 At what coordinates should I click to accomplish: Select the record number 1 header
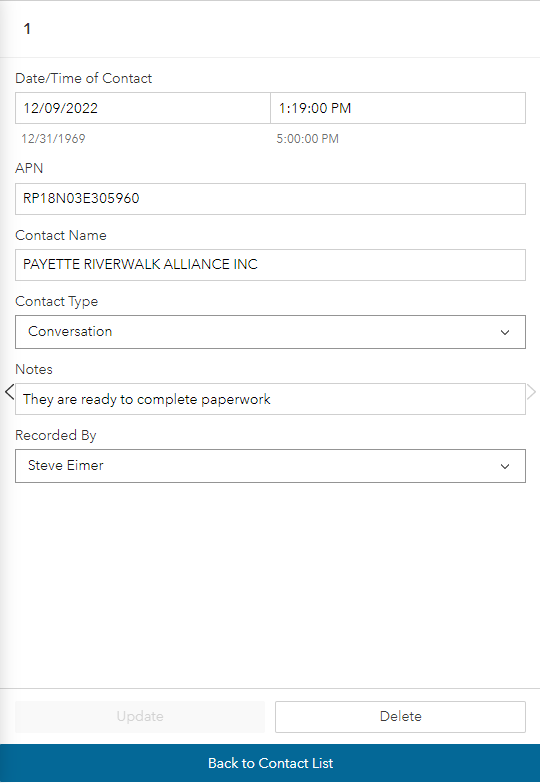click(27, 29)
